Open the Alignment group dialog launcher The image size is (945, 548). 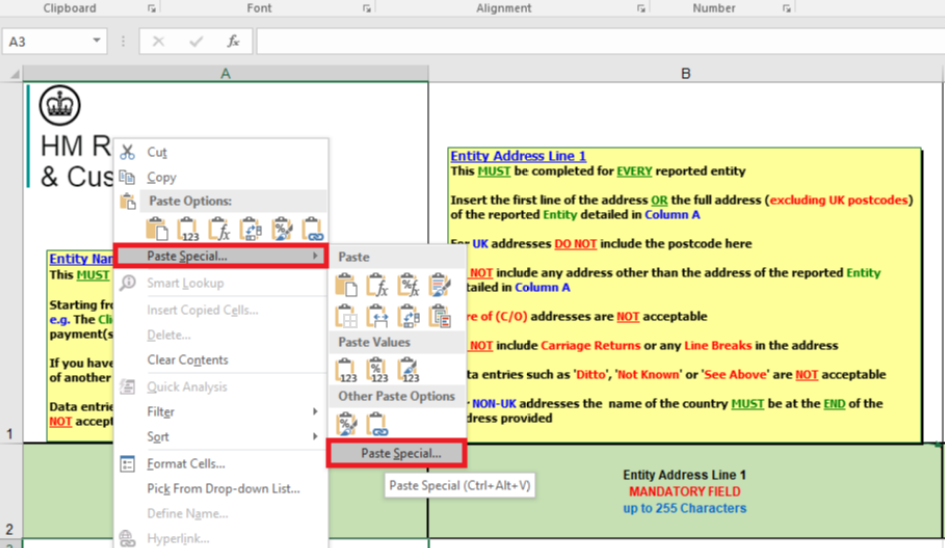(x=641, y=8)
